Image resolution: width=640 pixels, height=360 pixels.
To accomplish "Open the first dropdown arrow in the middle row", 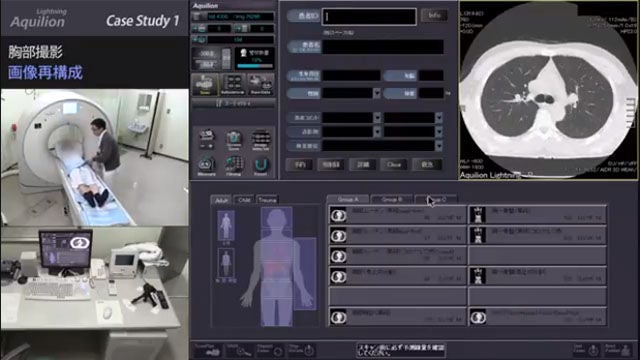I will 377,132.
